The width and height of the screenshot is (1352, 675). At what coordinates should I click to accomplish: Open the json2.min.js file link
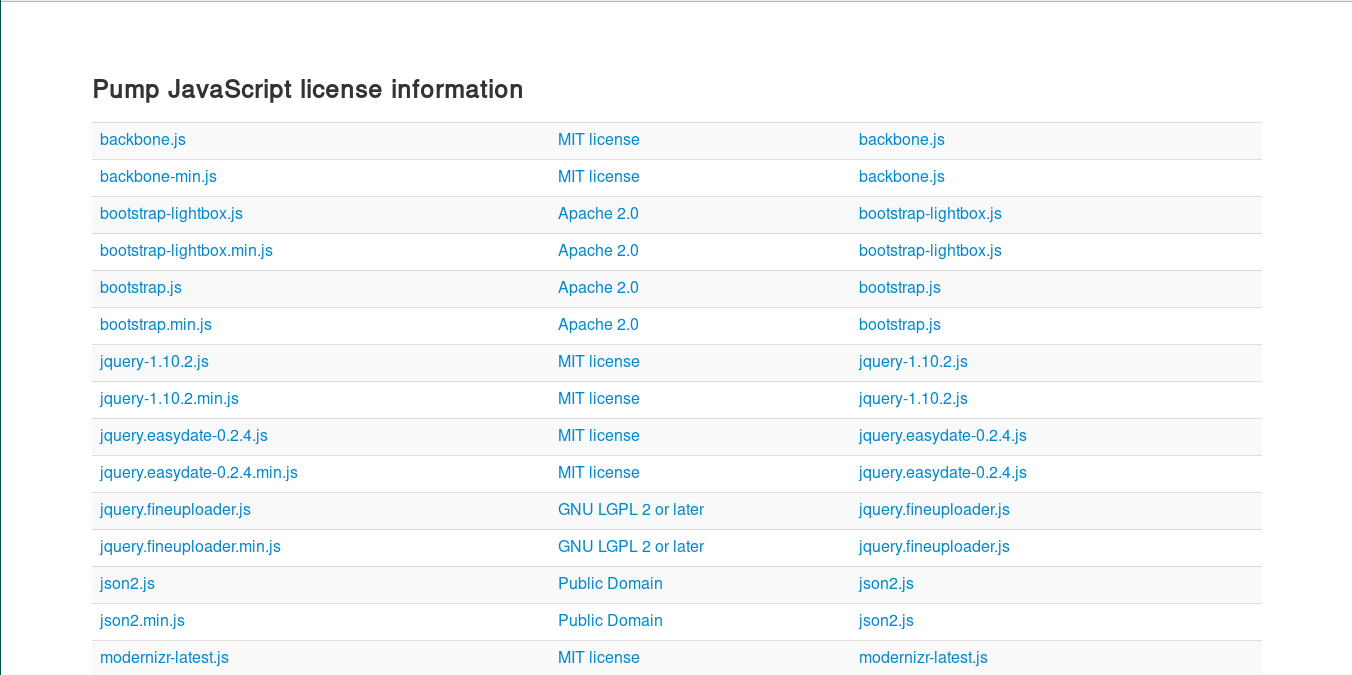142,621
